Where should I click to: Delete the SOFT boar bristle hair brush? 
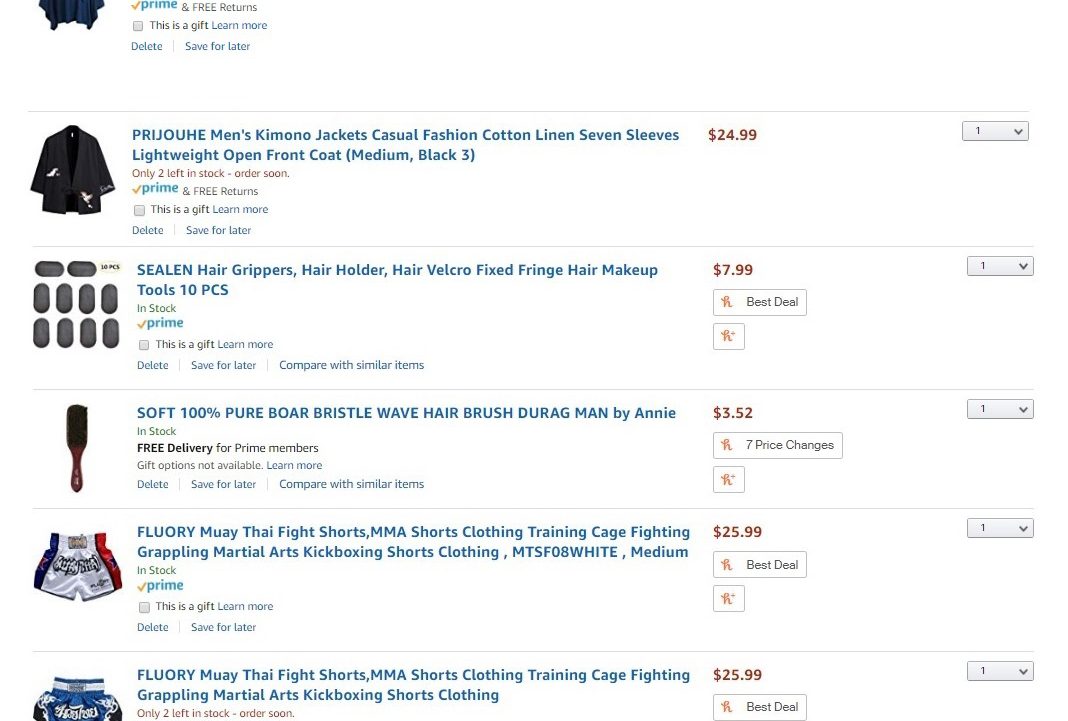point(153,484)
